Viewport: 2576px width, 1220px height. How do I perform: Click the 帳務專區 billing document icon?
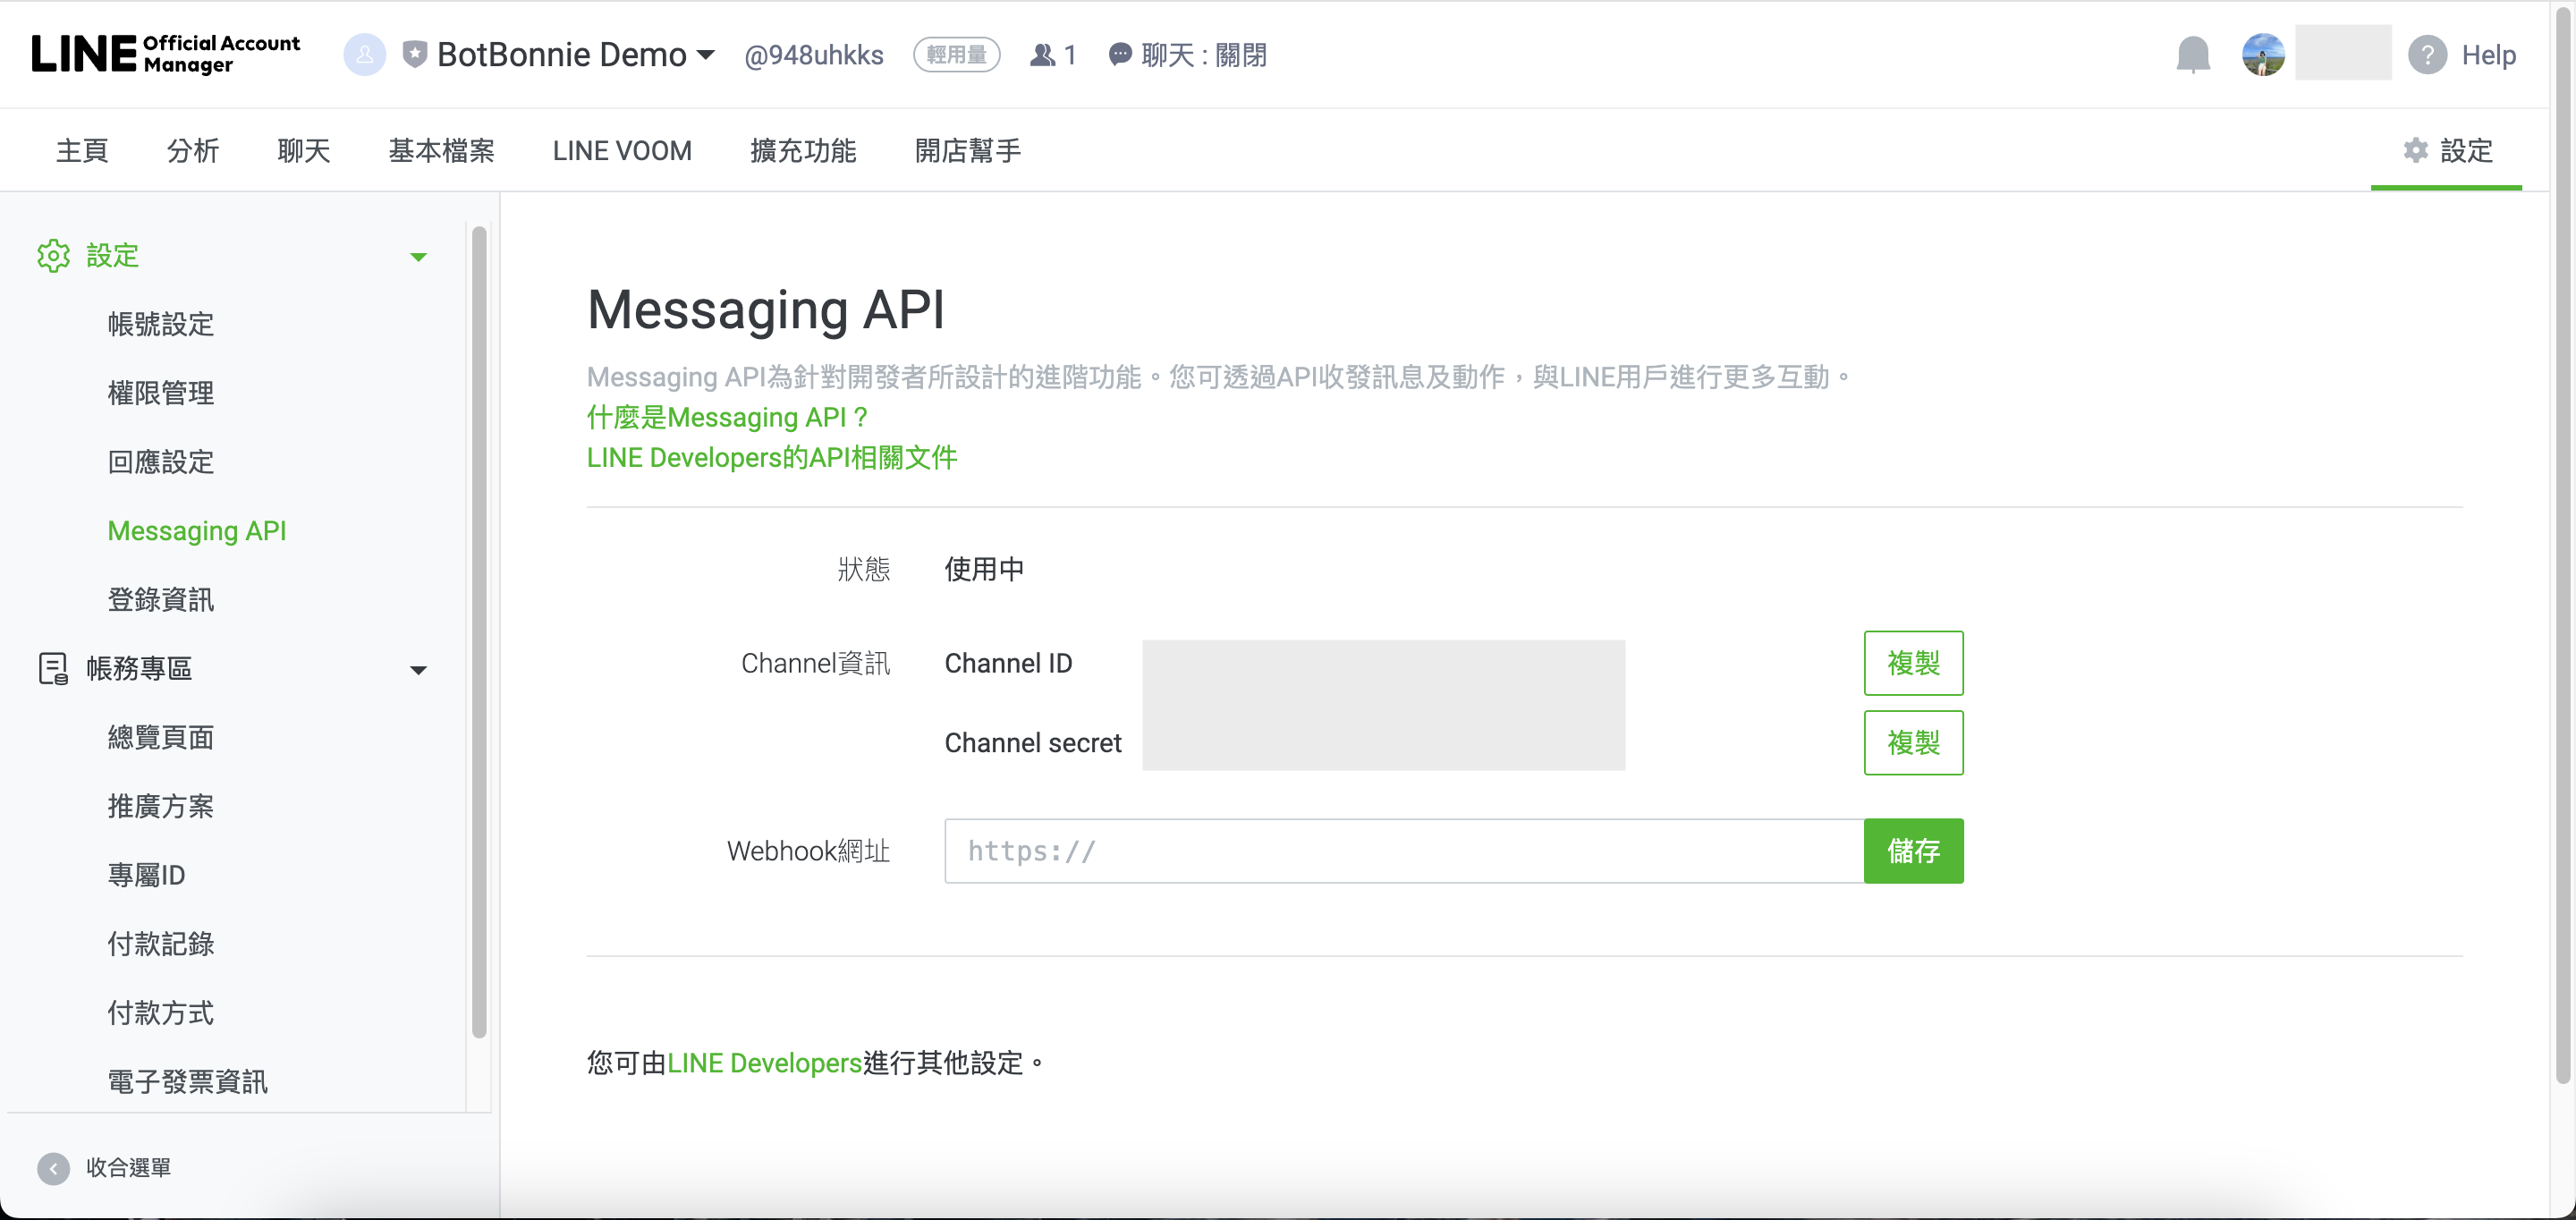pyautogui.click(x=53, y=668)
